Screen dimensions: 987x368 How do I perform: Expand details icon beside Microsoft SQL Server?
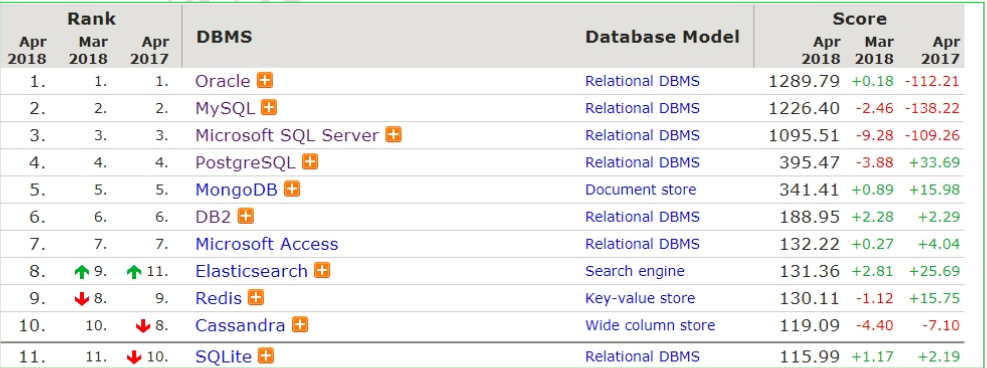393,135
